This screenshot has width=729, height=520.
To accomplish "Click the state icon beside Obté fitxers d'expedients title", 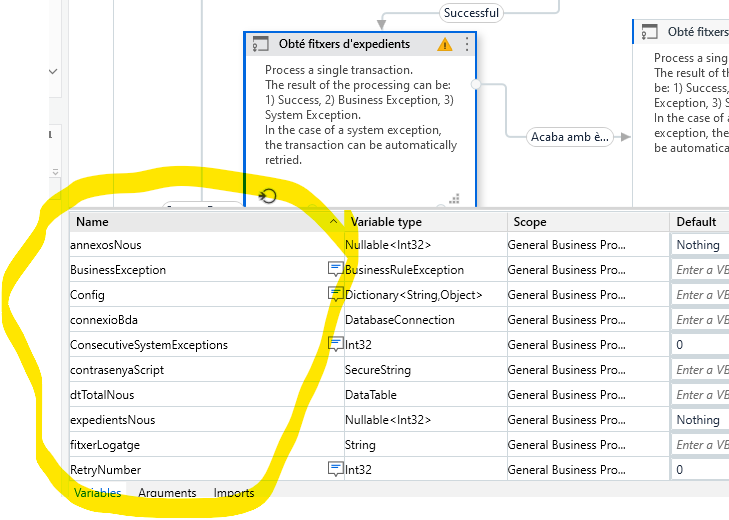I will click(x=260, y=44).
